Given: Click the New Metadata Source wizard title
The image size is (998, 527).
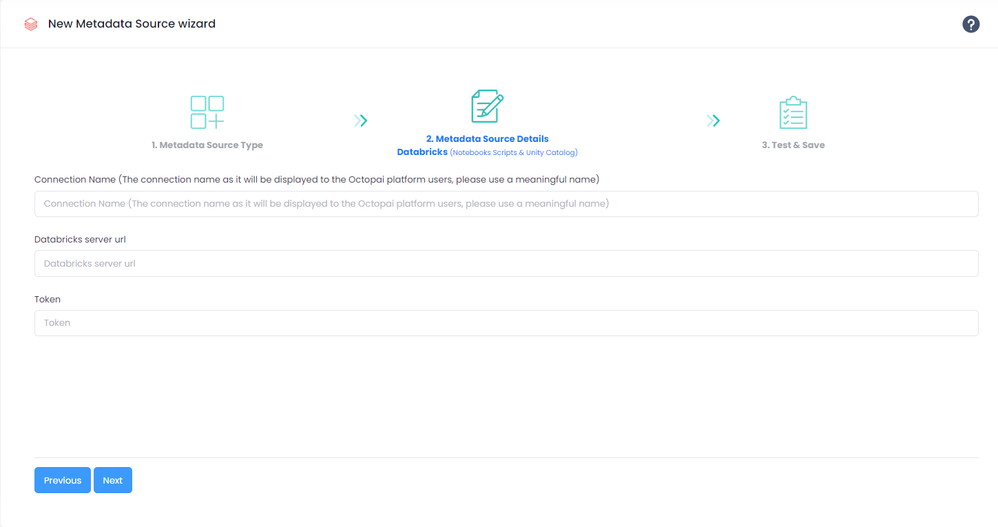Looking at the screenshot, I should pyautogui.click(x=132, y=24).
